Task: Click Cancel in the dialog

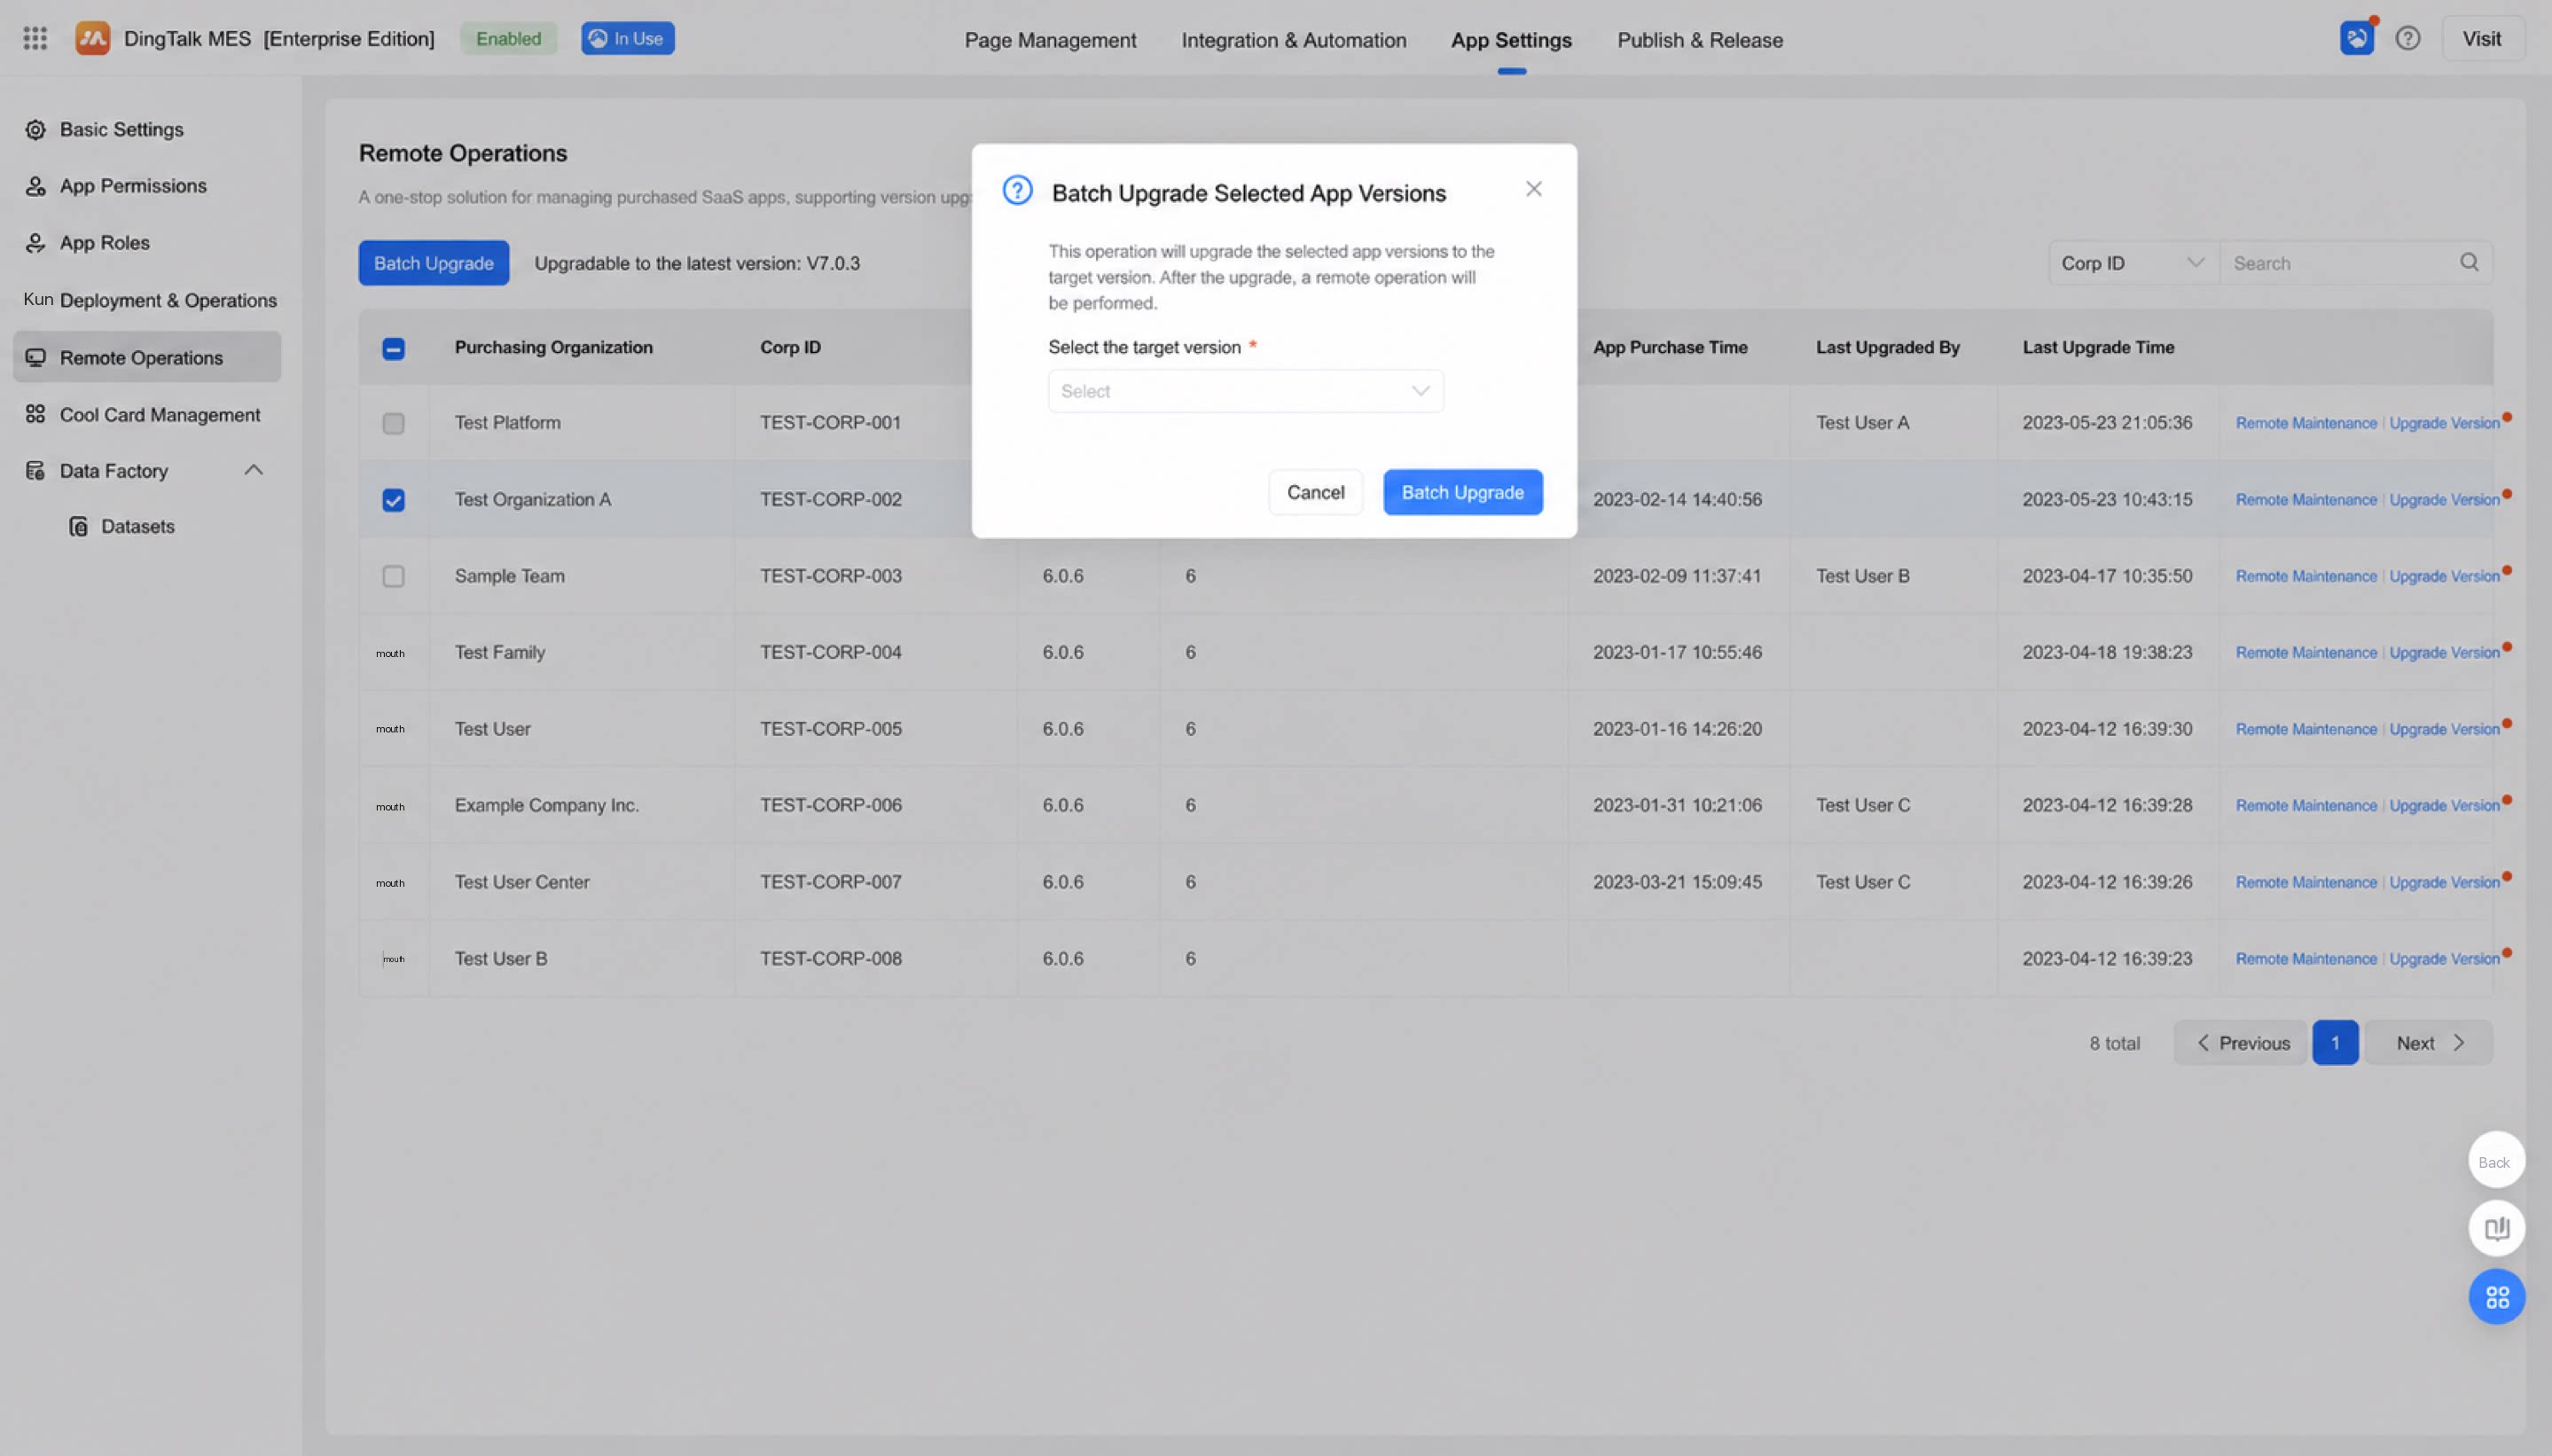Action: pyautogui.click(x=1315, y=492)
